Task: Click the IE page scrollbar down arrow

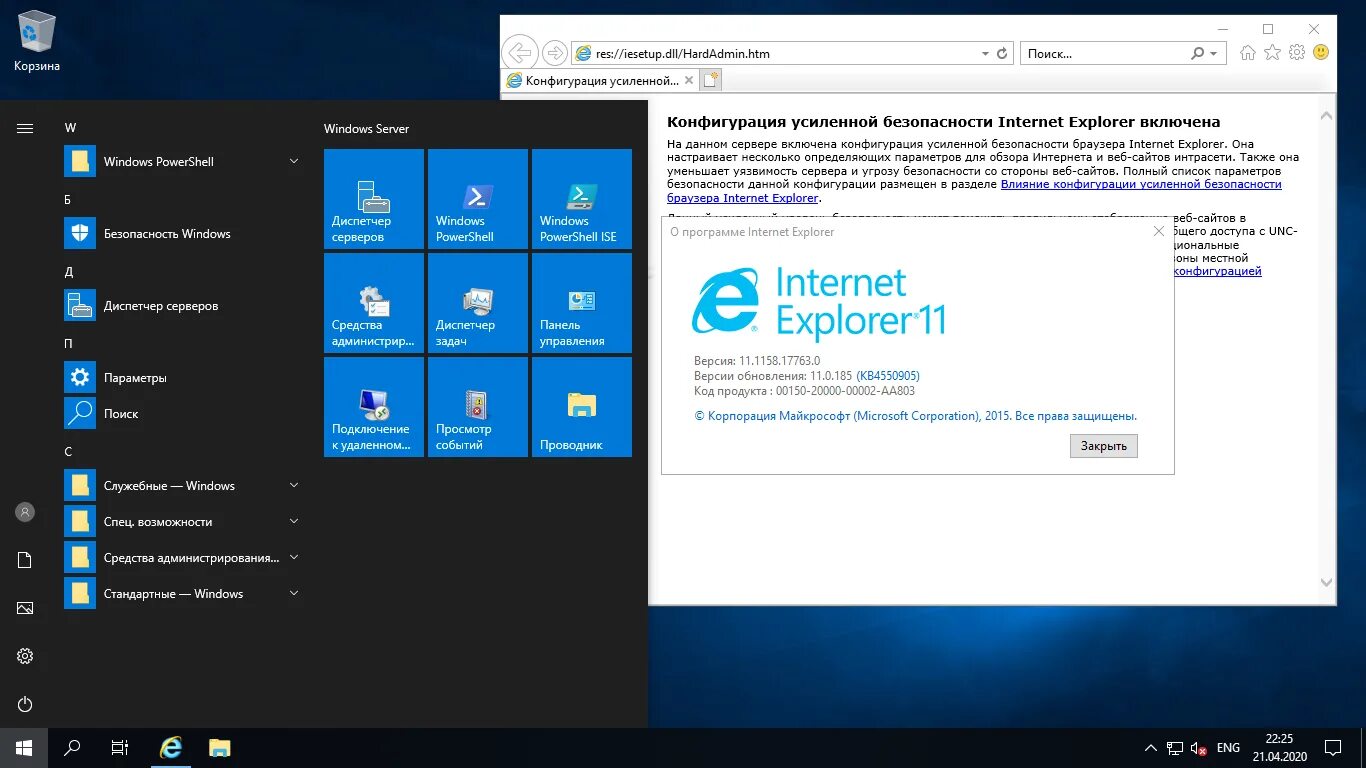Action: (x=1327, y=582)
